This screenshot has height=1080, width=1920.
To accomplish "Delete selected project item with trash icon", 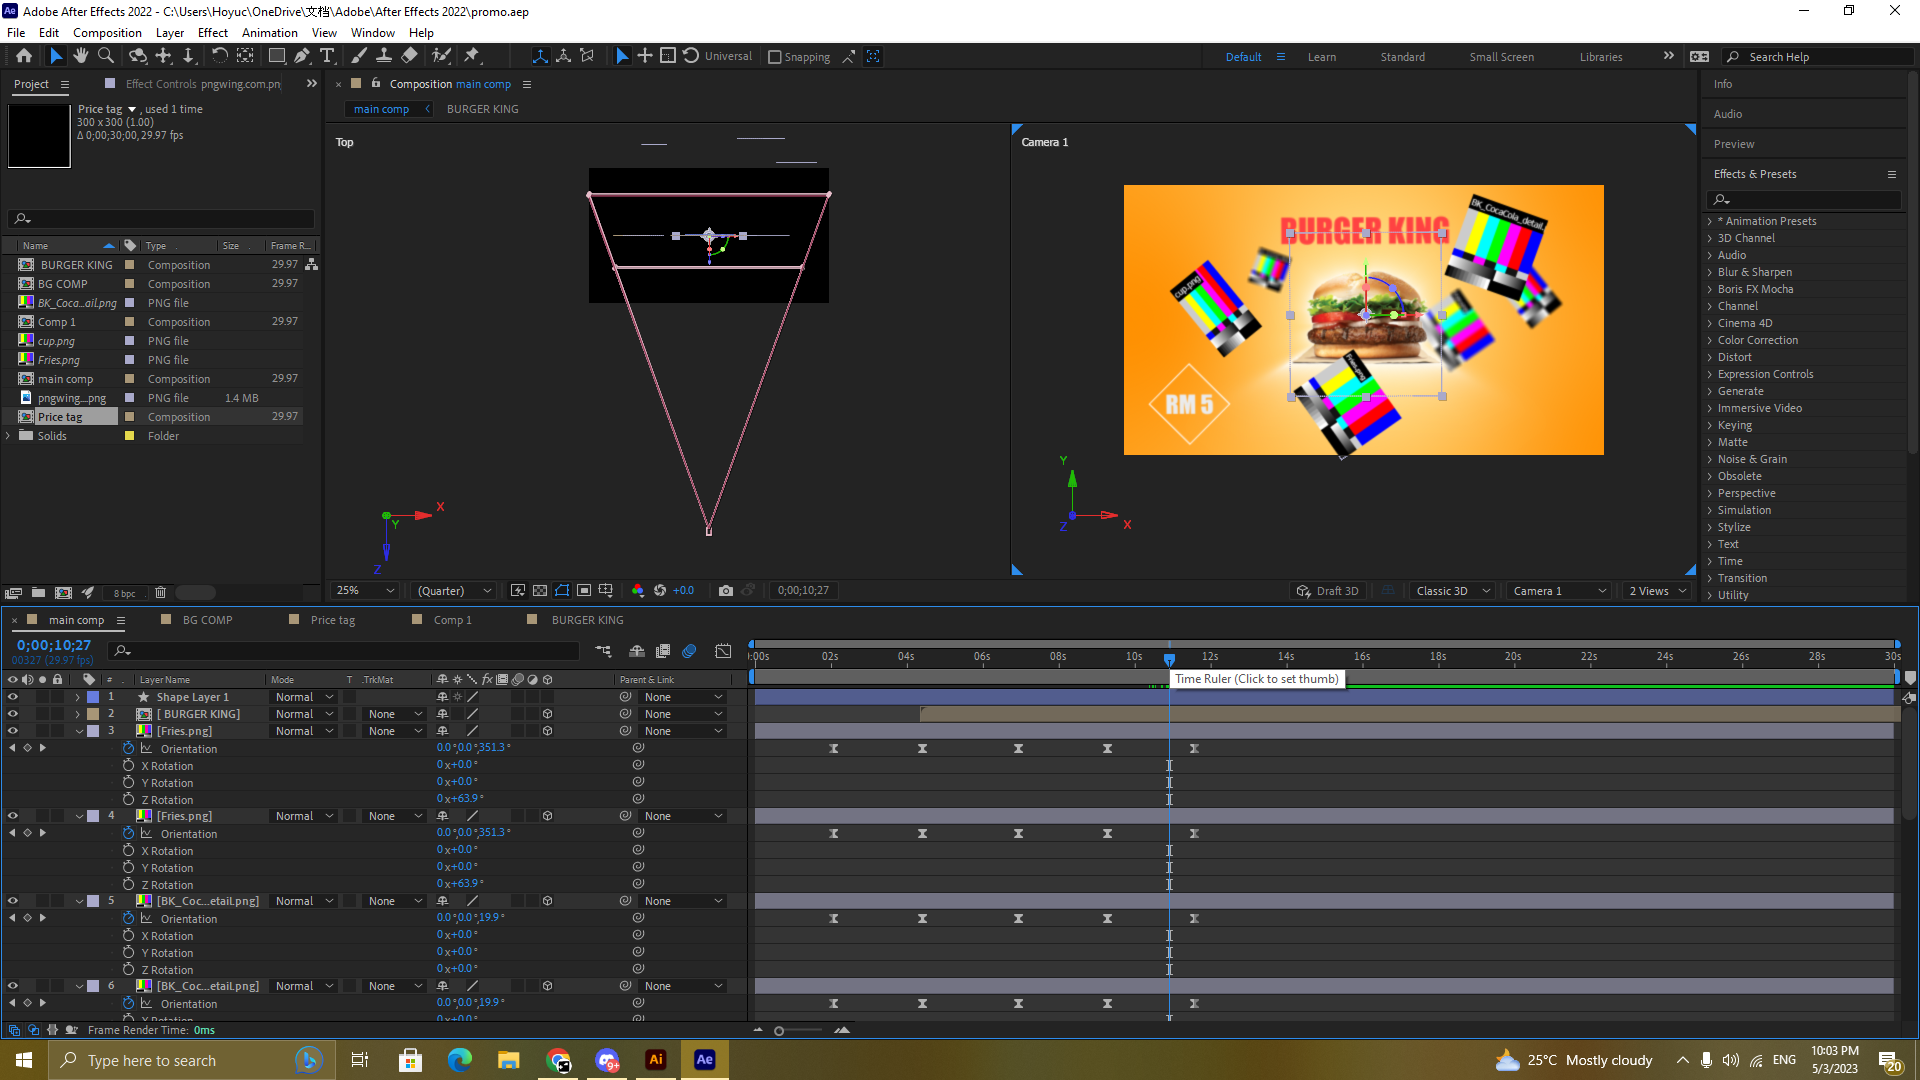I will point(160,593).
